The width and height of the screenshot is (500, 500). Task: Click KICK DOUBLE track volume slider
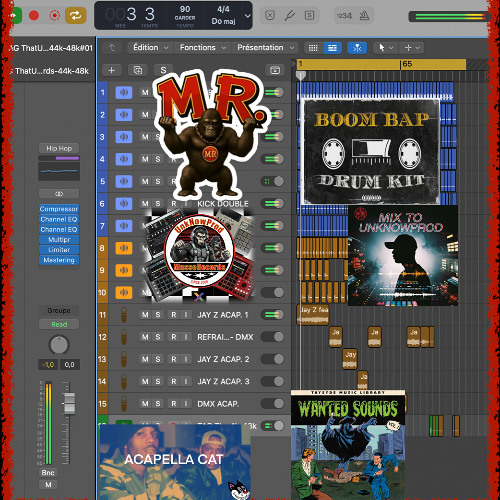(273, 203)
